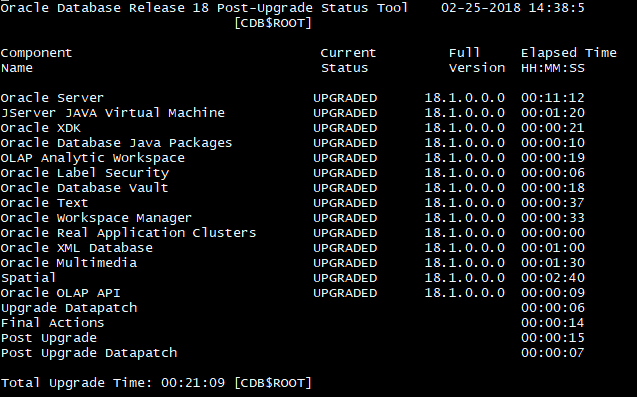637x397 pixels.
Task: Select Oracle Label Security text
Action: coord(84,173)
